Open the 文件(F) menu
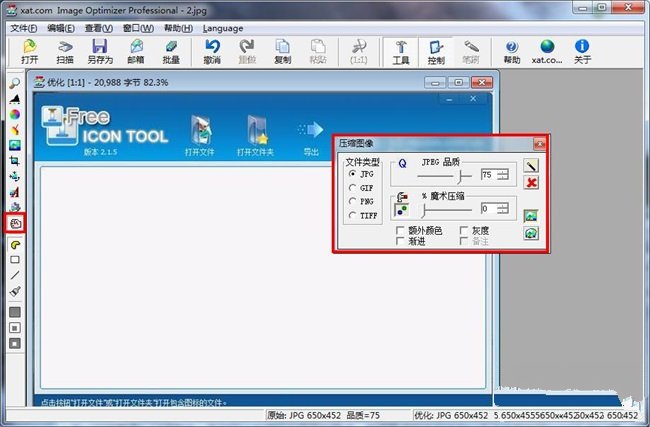Image resolution: width=650 pixels, height=427 pixels. 24,28
